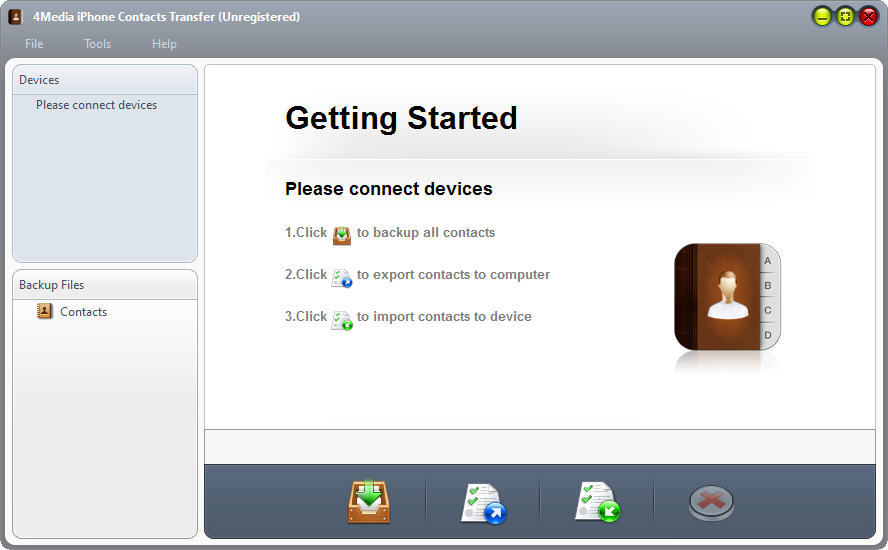Open the Help menu

164,44
